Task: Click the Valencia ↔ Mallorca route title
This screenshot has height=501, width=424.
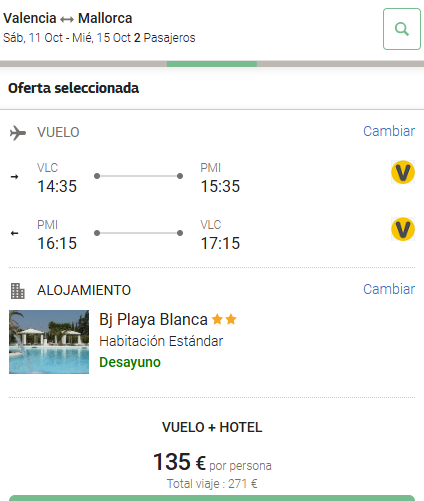Action: tap(68, 18)
